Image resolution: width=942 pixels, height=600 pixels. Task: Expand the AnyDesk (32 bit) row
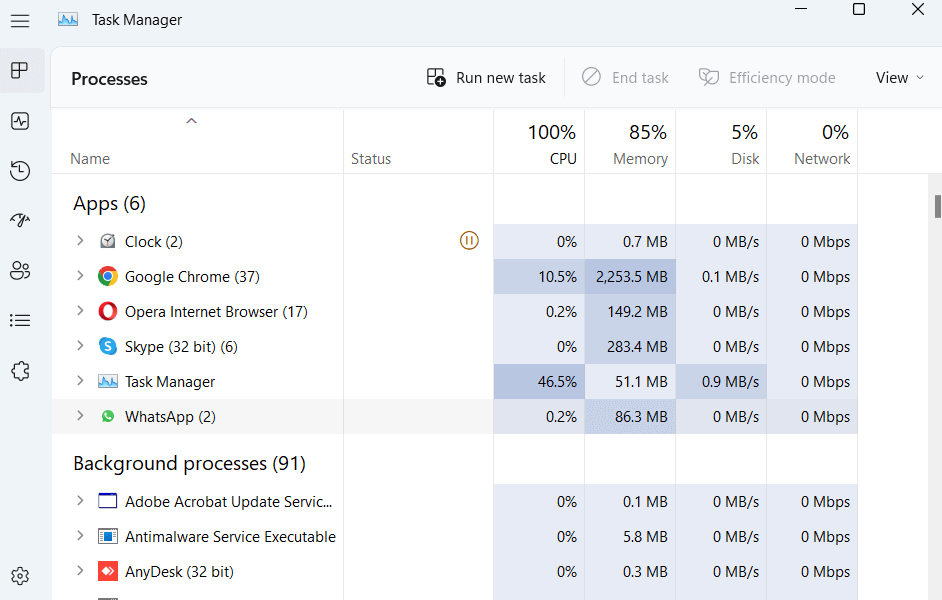(x=80, y=570)
